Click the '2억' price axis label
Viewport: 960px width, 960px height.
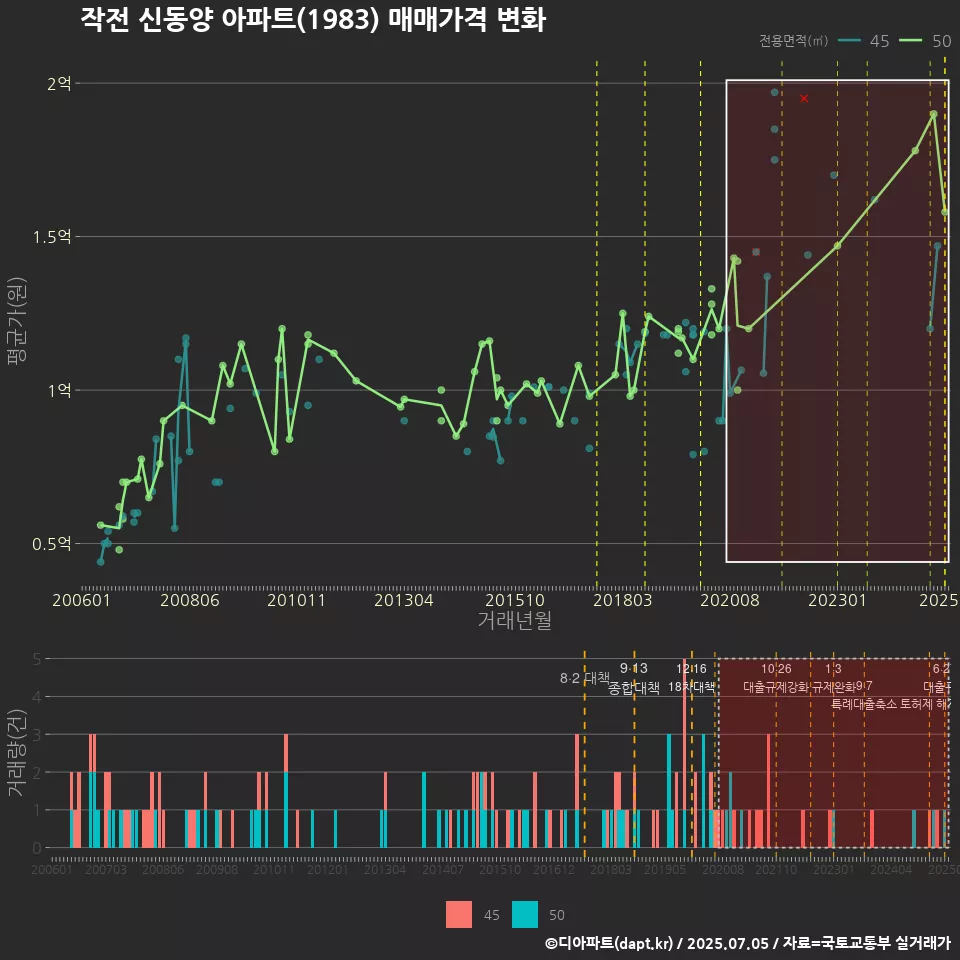(x=59, y=83)
